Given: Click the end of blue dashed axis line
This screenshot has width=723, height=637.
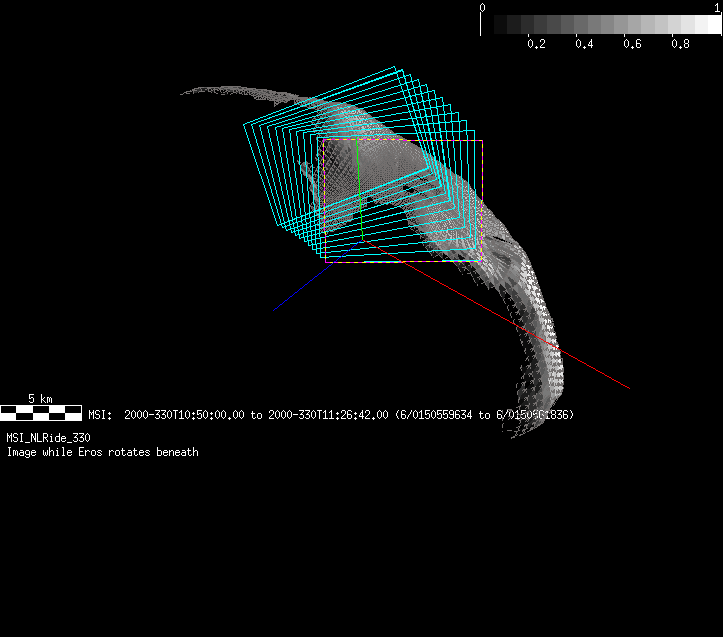Looking at the screenshot, I should tap(275, 310).
